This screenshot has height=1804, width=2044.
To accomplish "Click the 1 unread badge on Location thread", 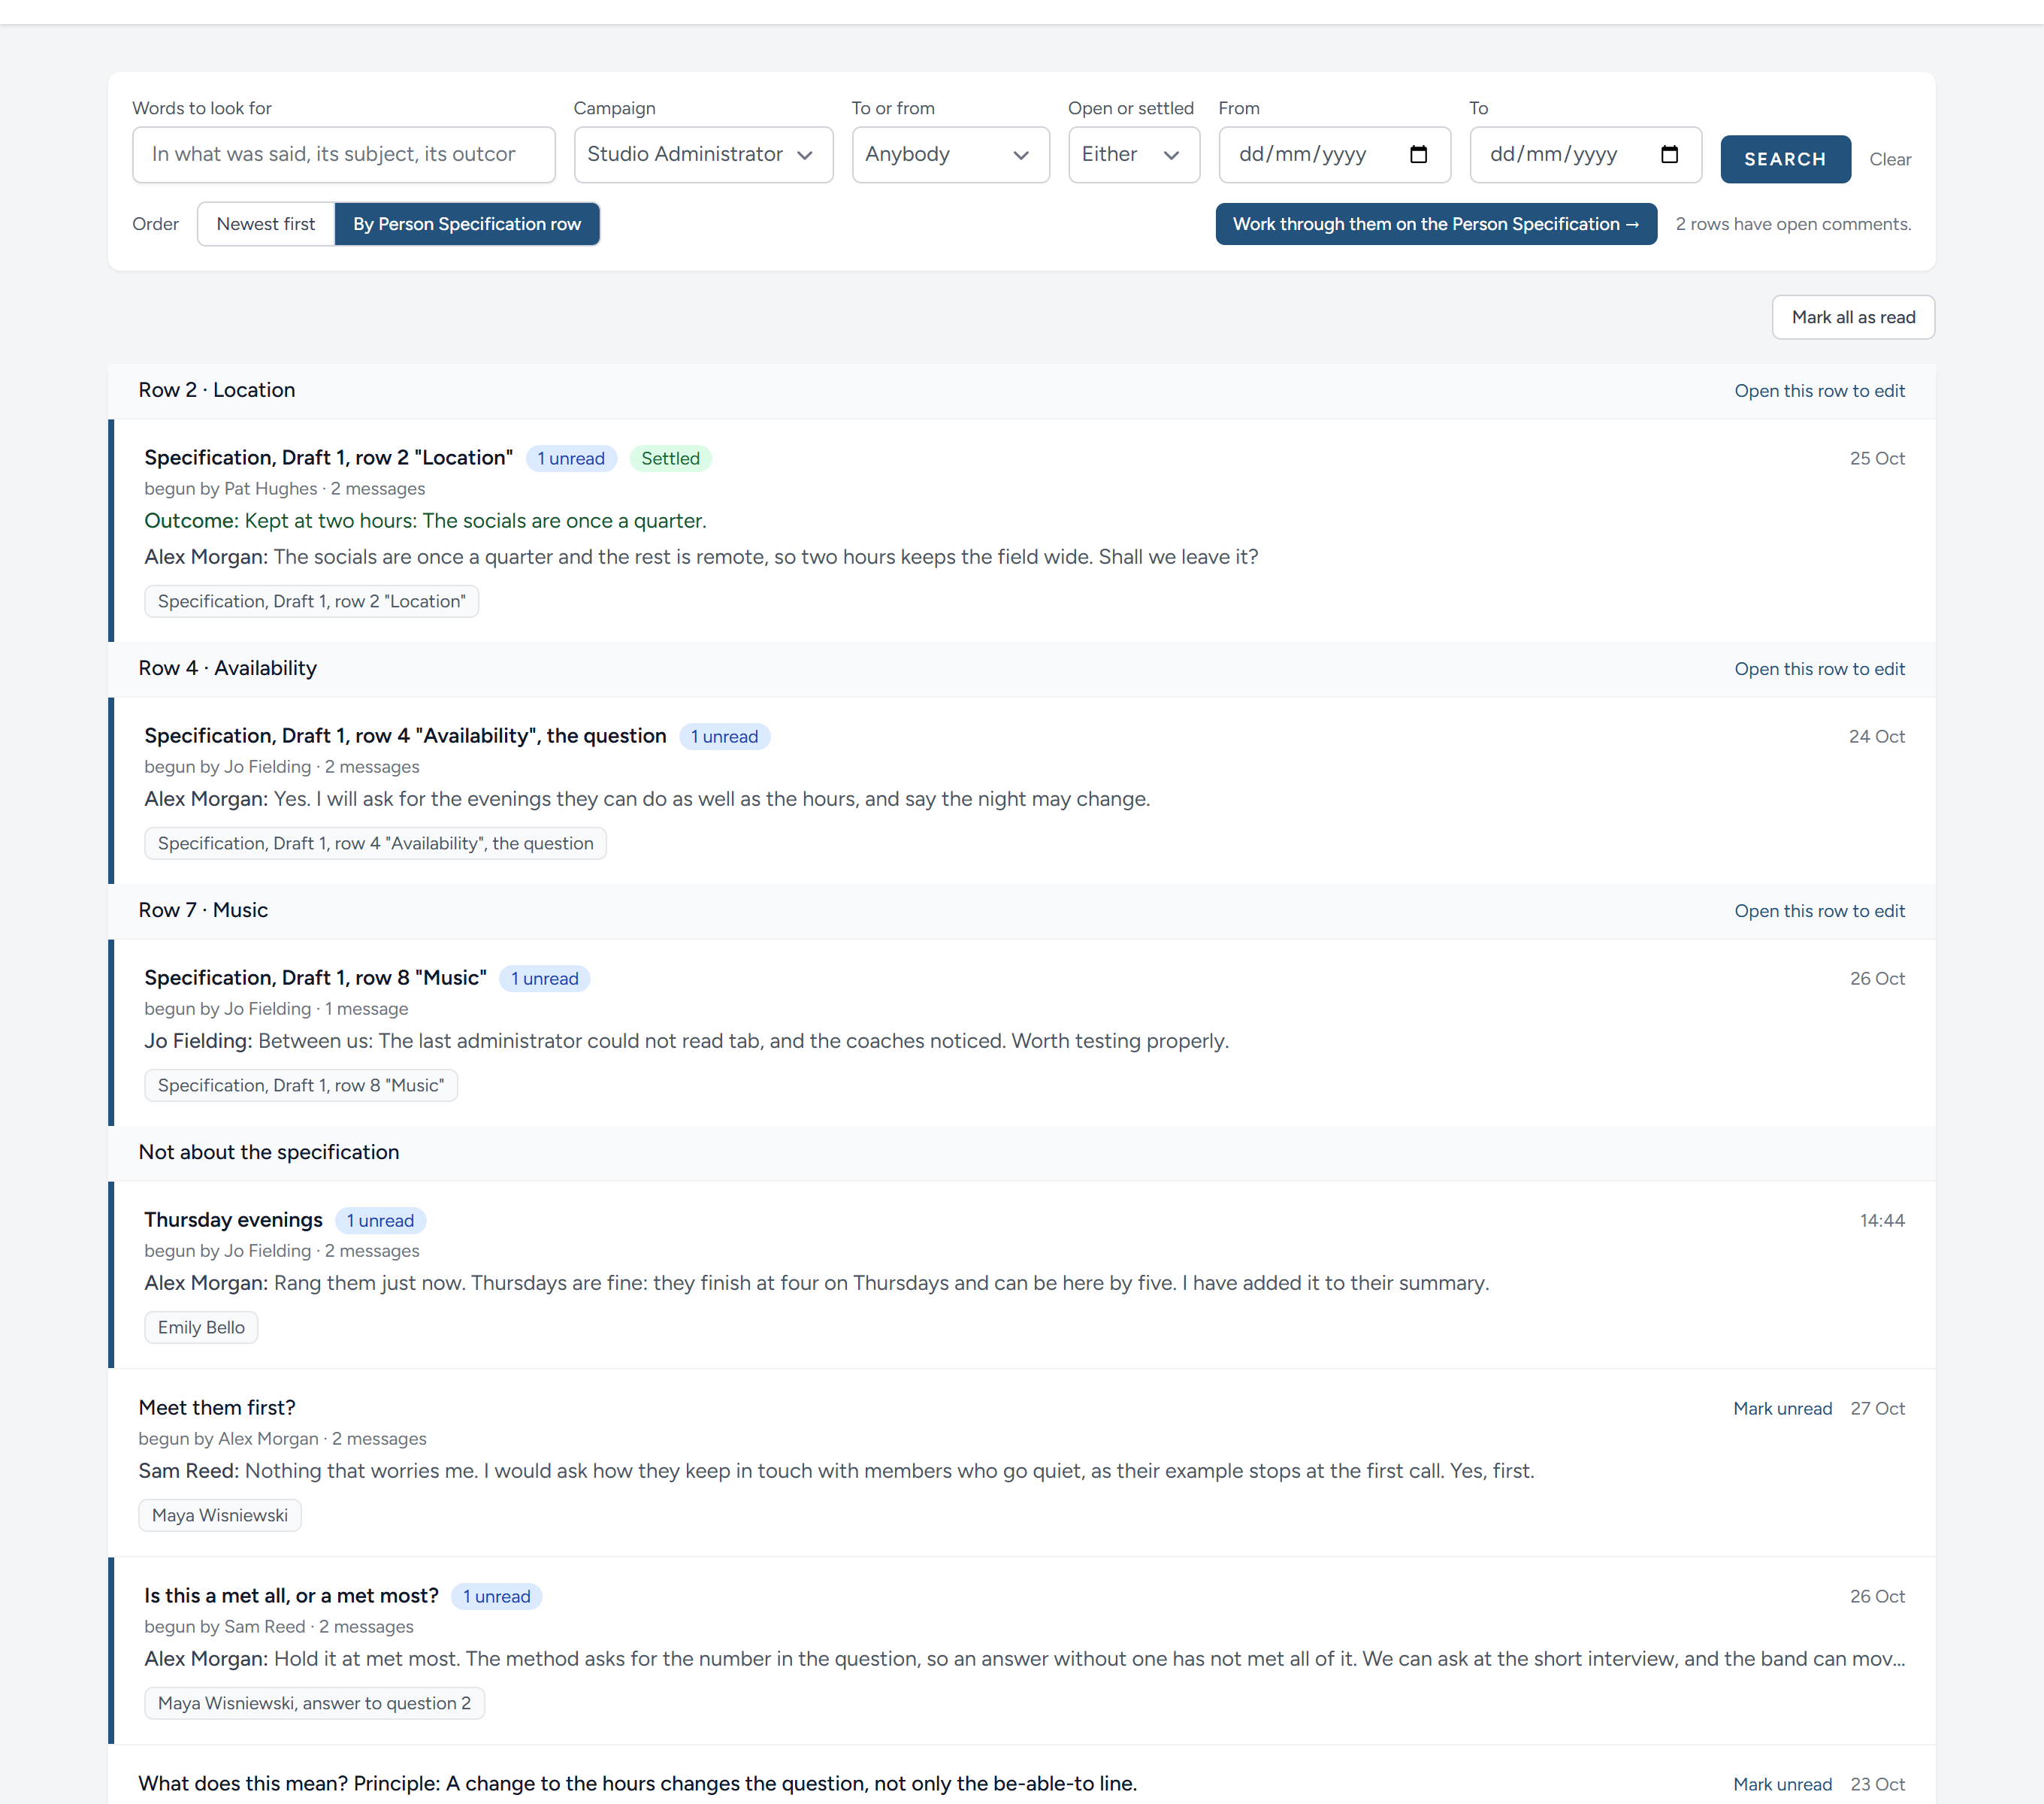I will 571,458.
